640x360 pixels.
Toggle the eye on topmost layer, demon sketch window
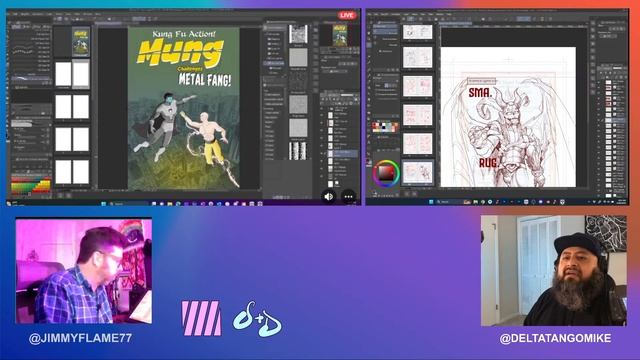click(599, 82)
